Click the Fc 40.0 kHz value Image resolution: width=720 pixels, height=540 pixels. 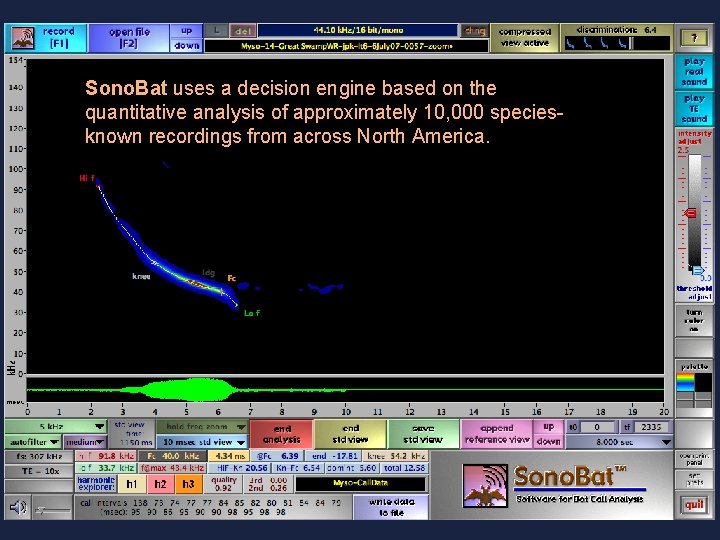pyautogui.click(x=172, y=456)
